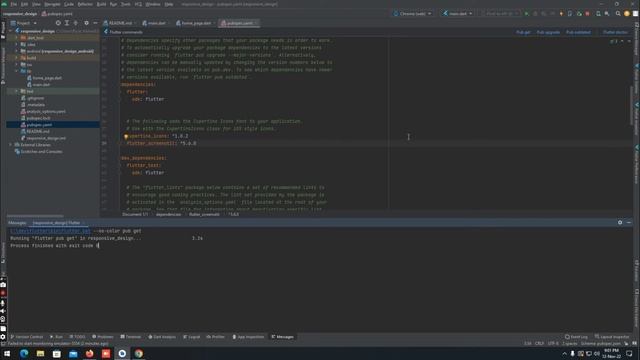Click the Pub get link

point(523,32)
